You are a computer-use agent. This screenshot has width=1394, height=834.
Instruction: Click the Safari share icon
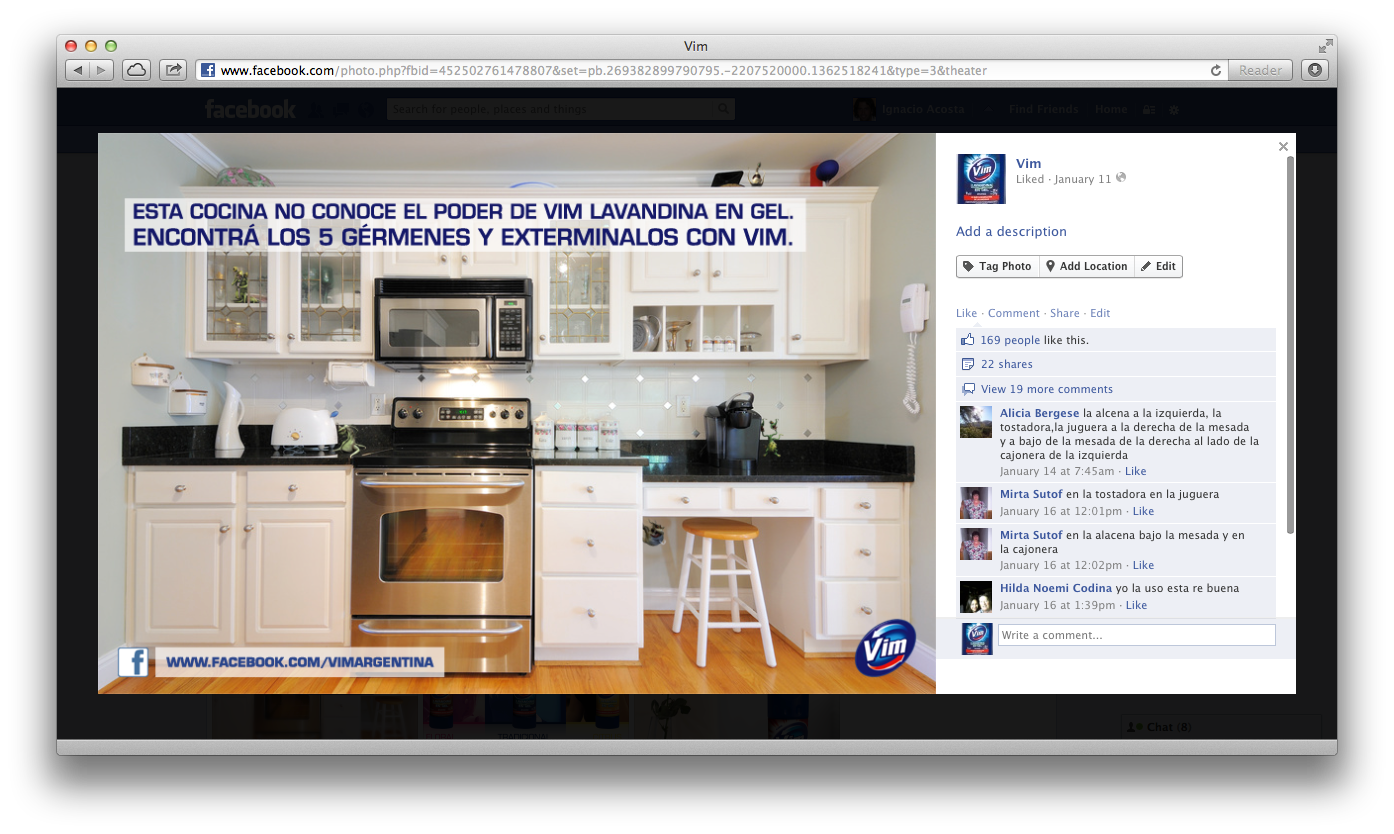coord(173,70)
